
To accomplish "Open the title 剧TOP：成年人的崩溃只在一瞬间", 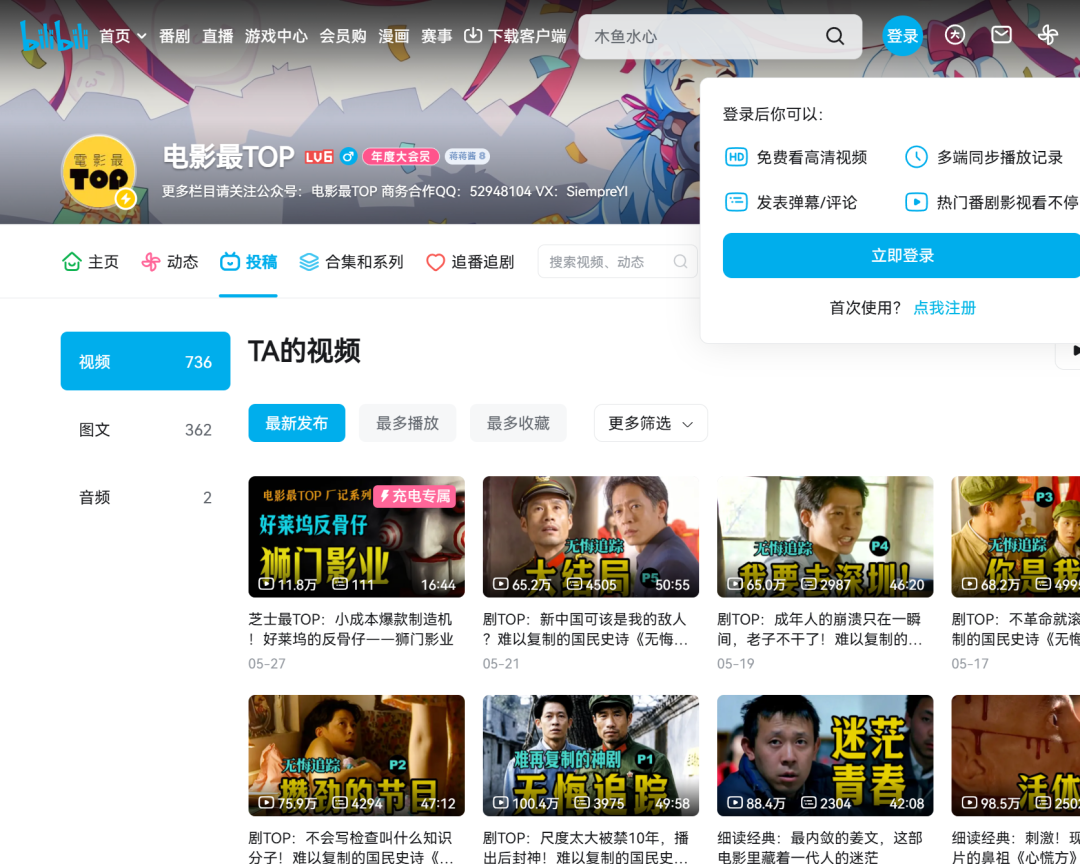I will 820,629.
